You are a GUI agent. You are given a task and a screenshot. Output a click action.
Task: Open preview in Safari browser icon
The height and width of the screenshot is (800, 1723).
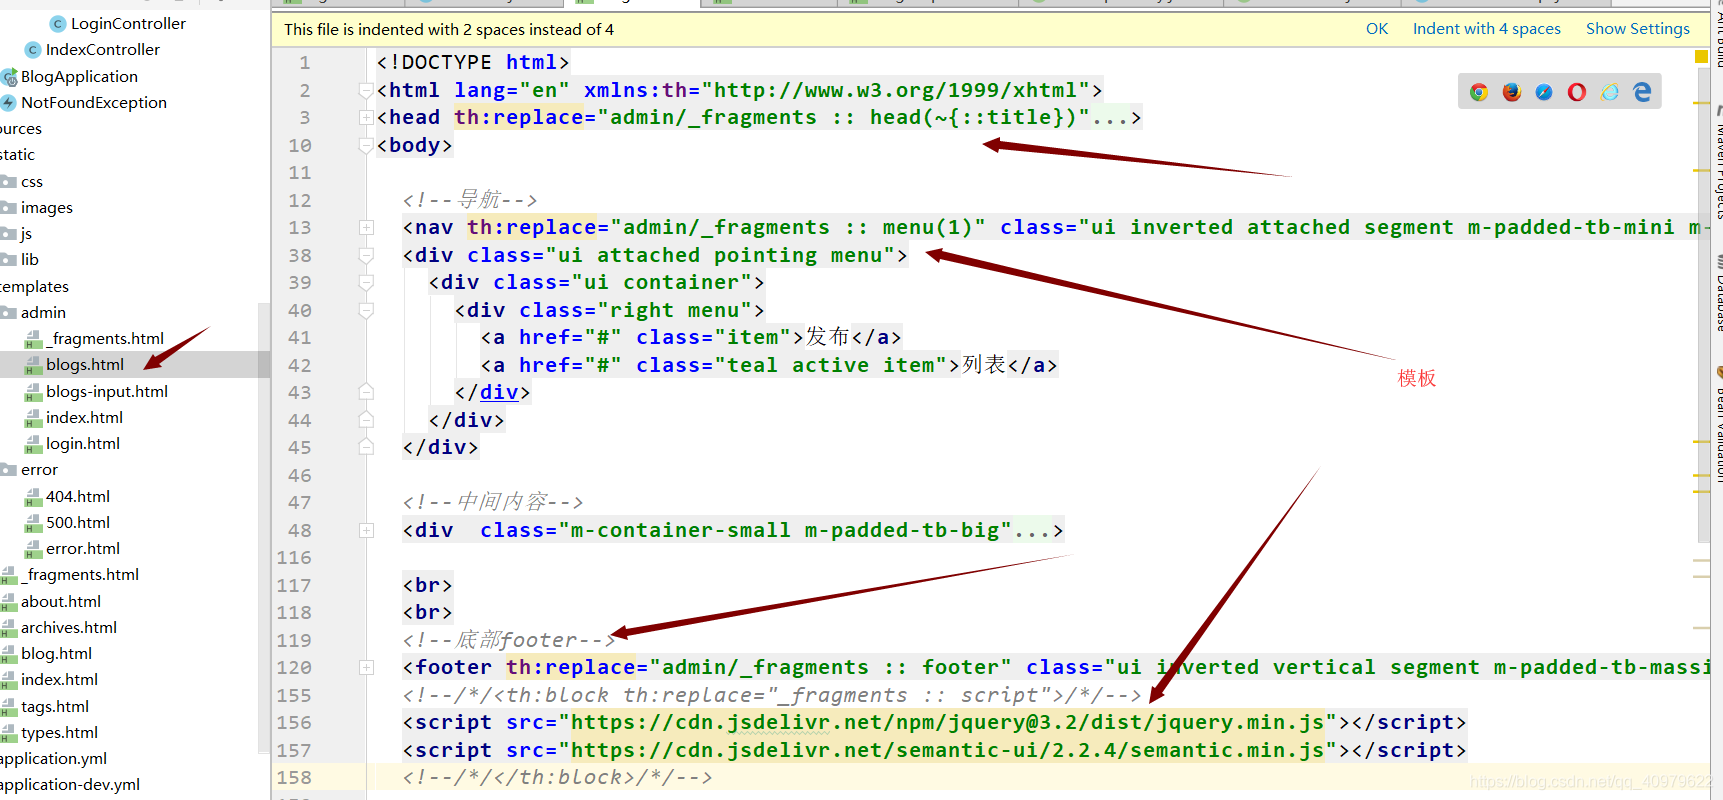click(1544, 92)
